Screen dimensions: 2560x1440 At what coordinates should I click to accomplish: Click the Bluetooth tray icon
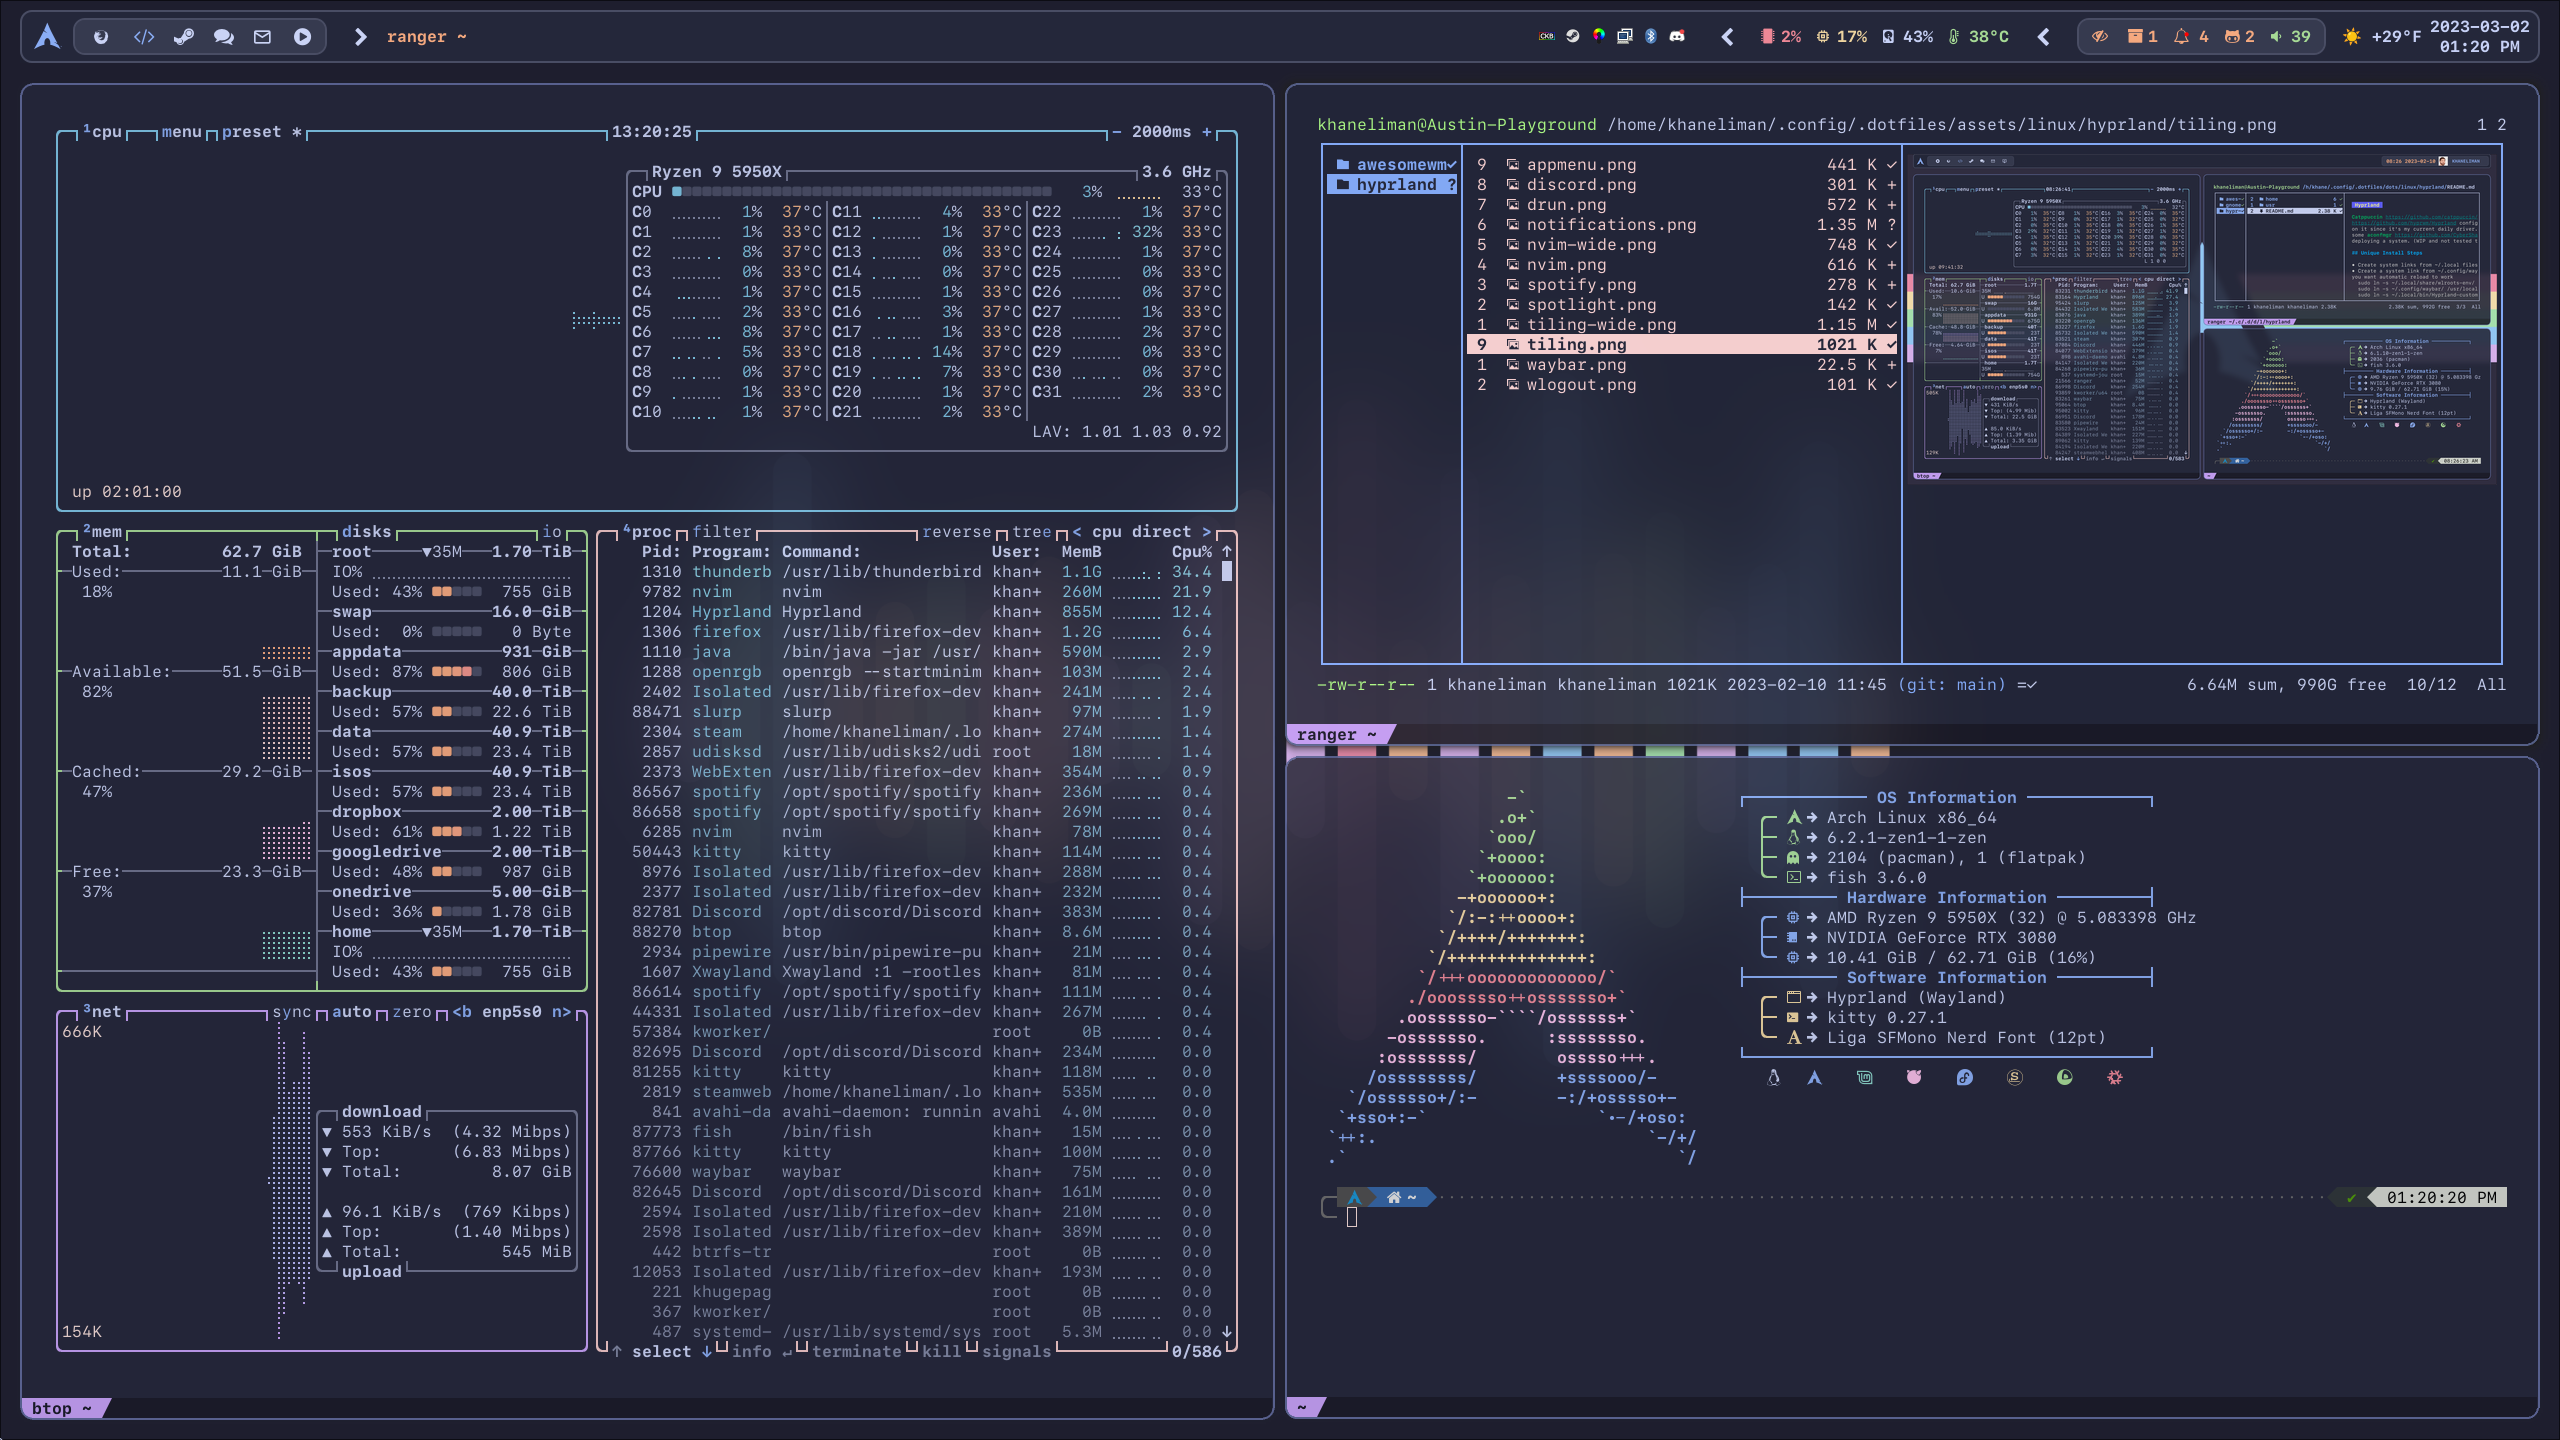click(x=1651, y=36)
